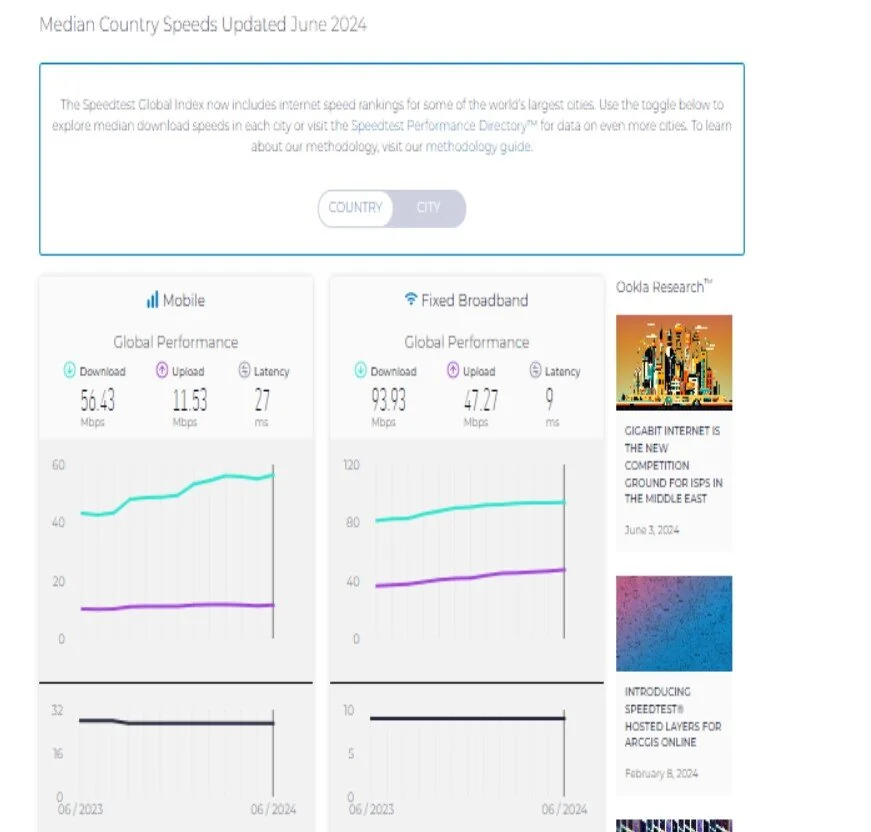This screenshot has width=871, height=832.
Task: Open the Speedtest Hosted Layers ArcGIS article
Action: [x=673, y=717]
